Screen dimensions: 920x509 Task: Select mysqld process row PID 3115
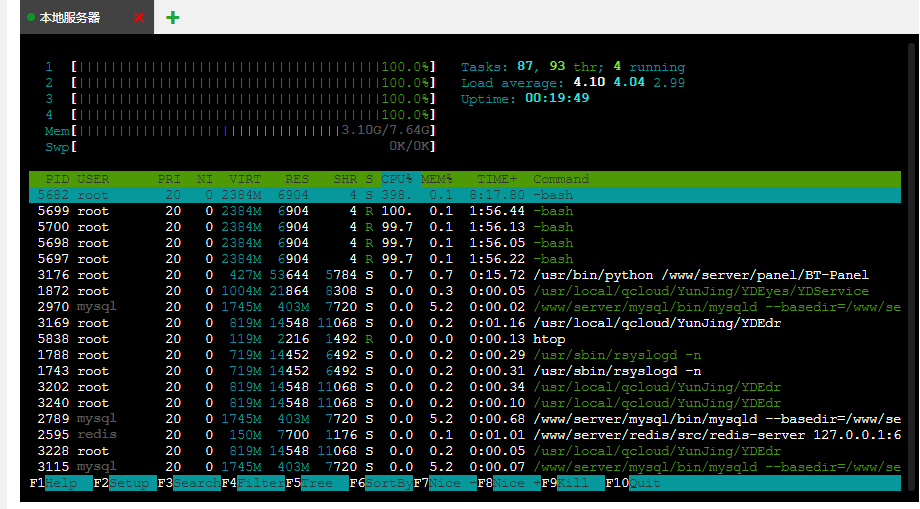pos(465,467)
